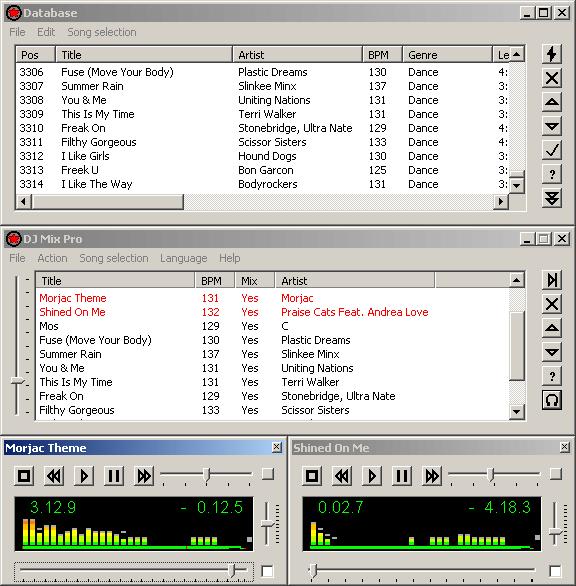
Task: Fast forward the Morjac Theme deck
Action: (144, 476)
